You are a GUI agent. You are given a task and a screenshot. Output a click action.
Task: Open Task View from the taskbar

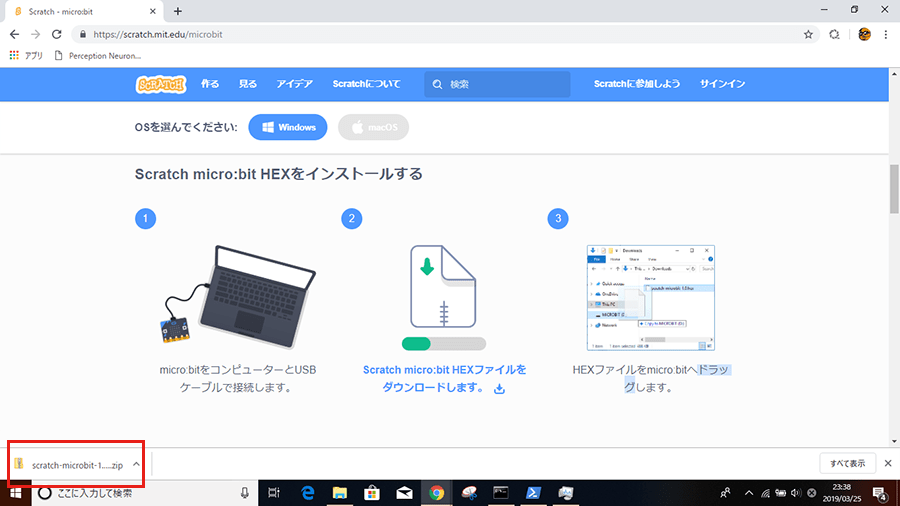click(274, 493)
